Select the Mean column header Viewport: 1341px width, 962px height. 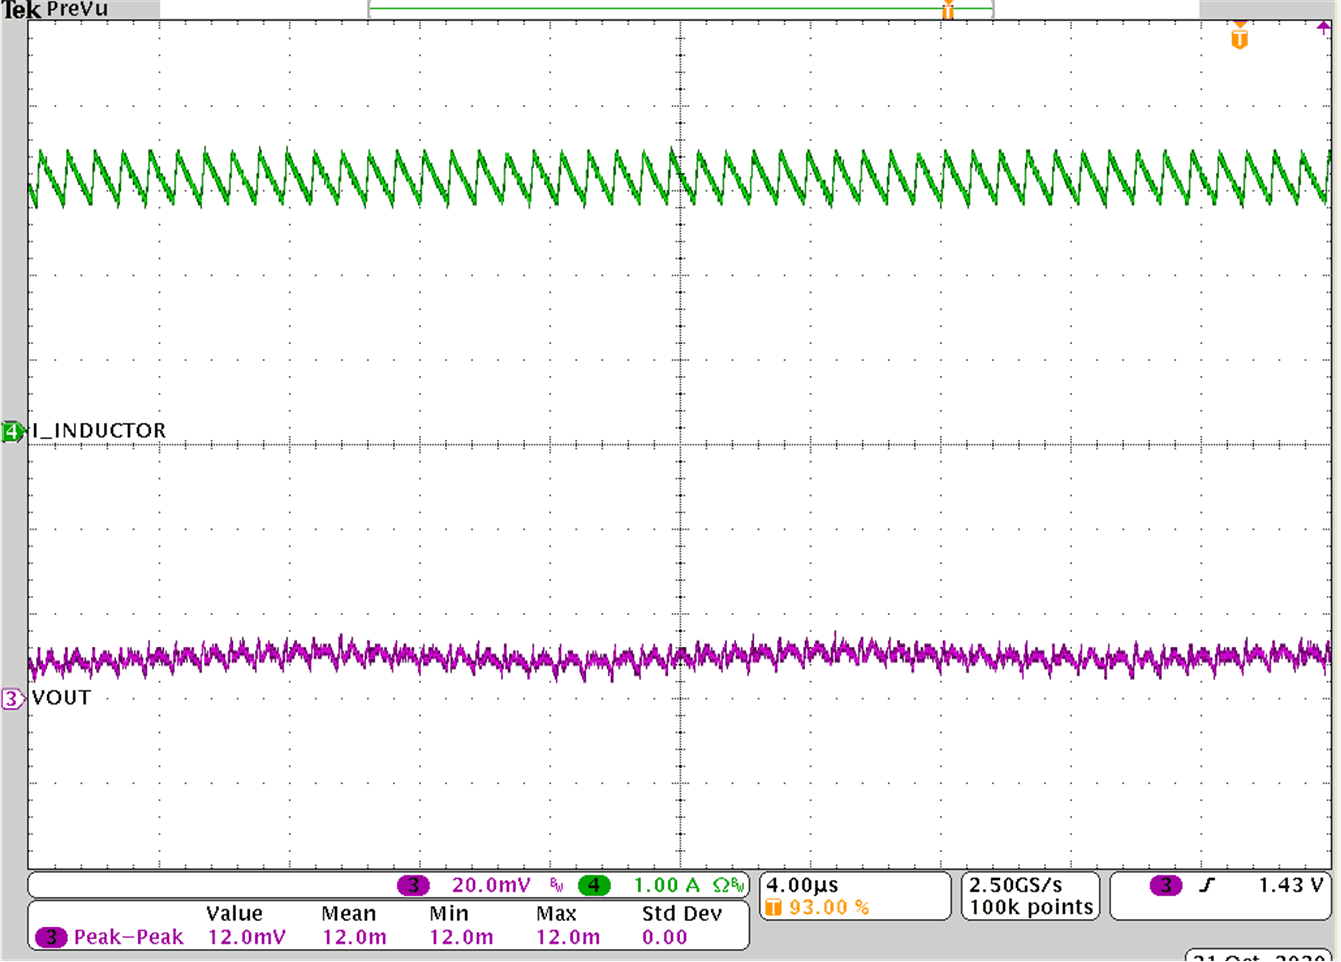(349, 913)
